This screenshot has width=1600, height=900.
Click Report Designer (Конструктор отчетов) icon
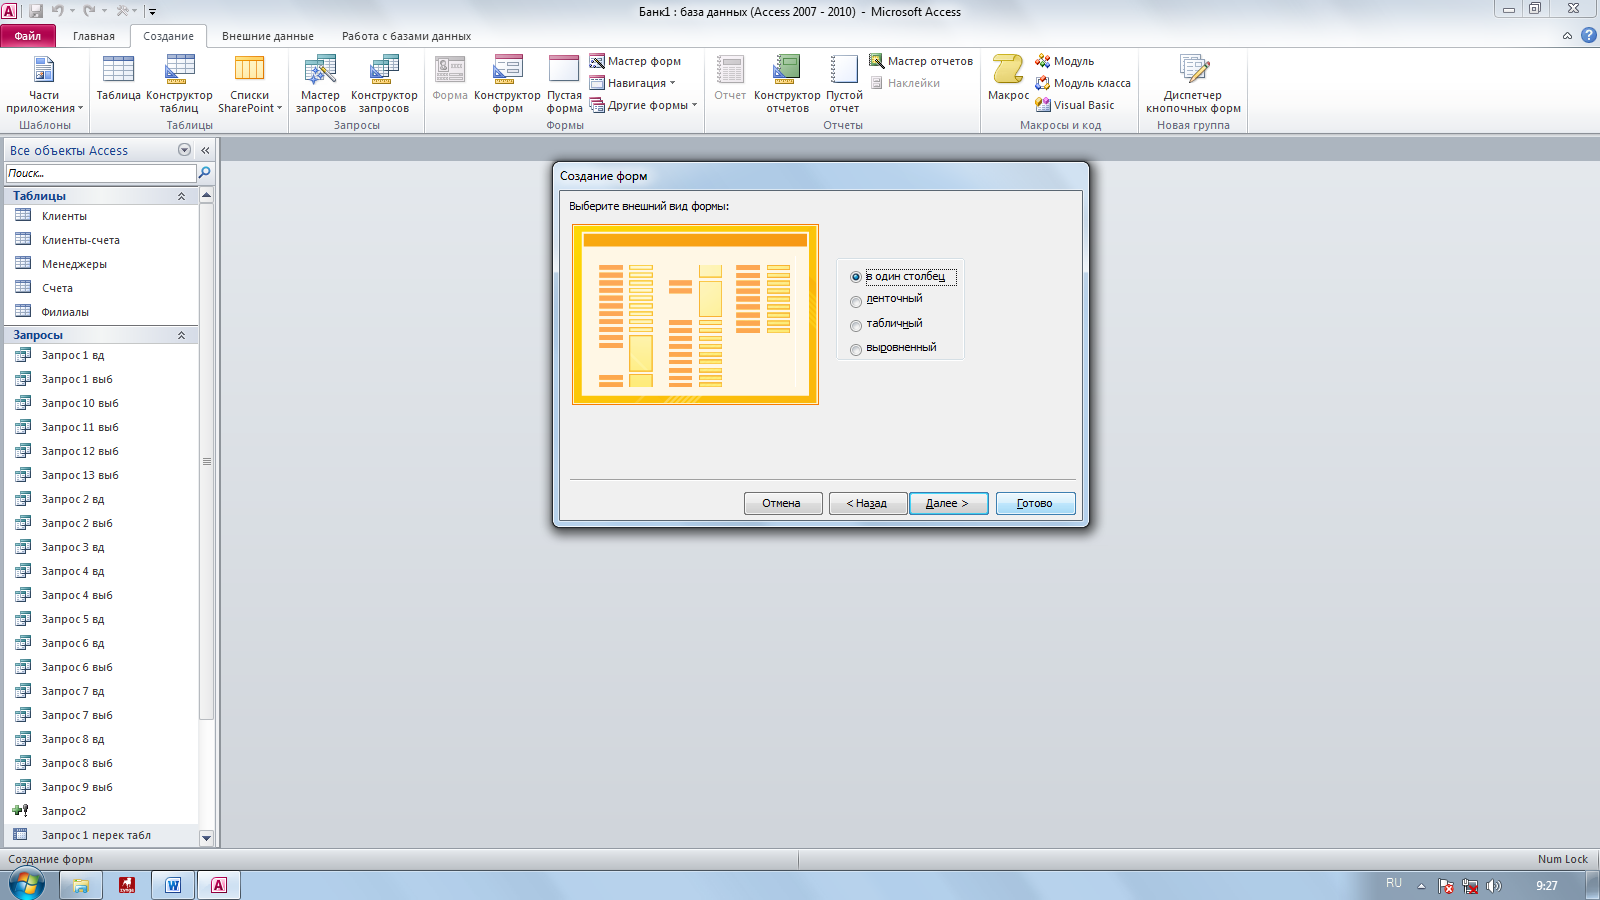(787, 83)
